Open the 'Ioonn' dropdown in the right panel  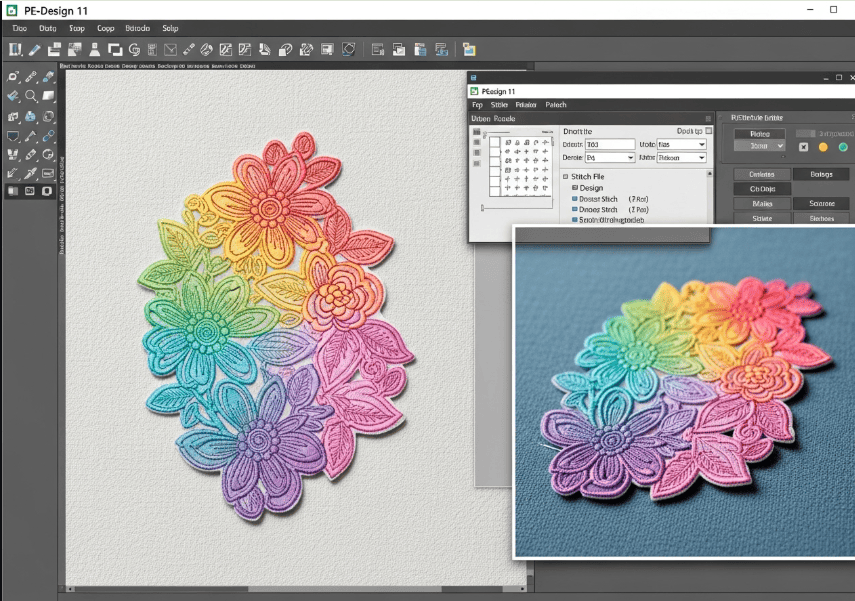760,146
